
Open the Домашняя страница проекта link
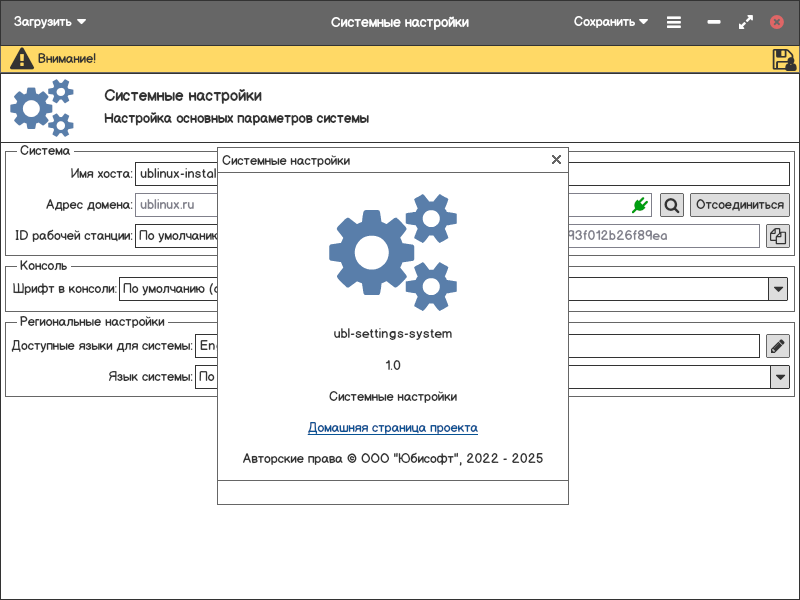click(392, 428)
